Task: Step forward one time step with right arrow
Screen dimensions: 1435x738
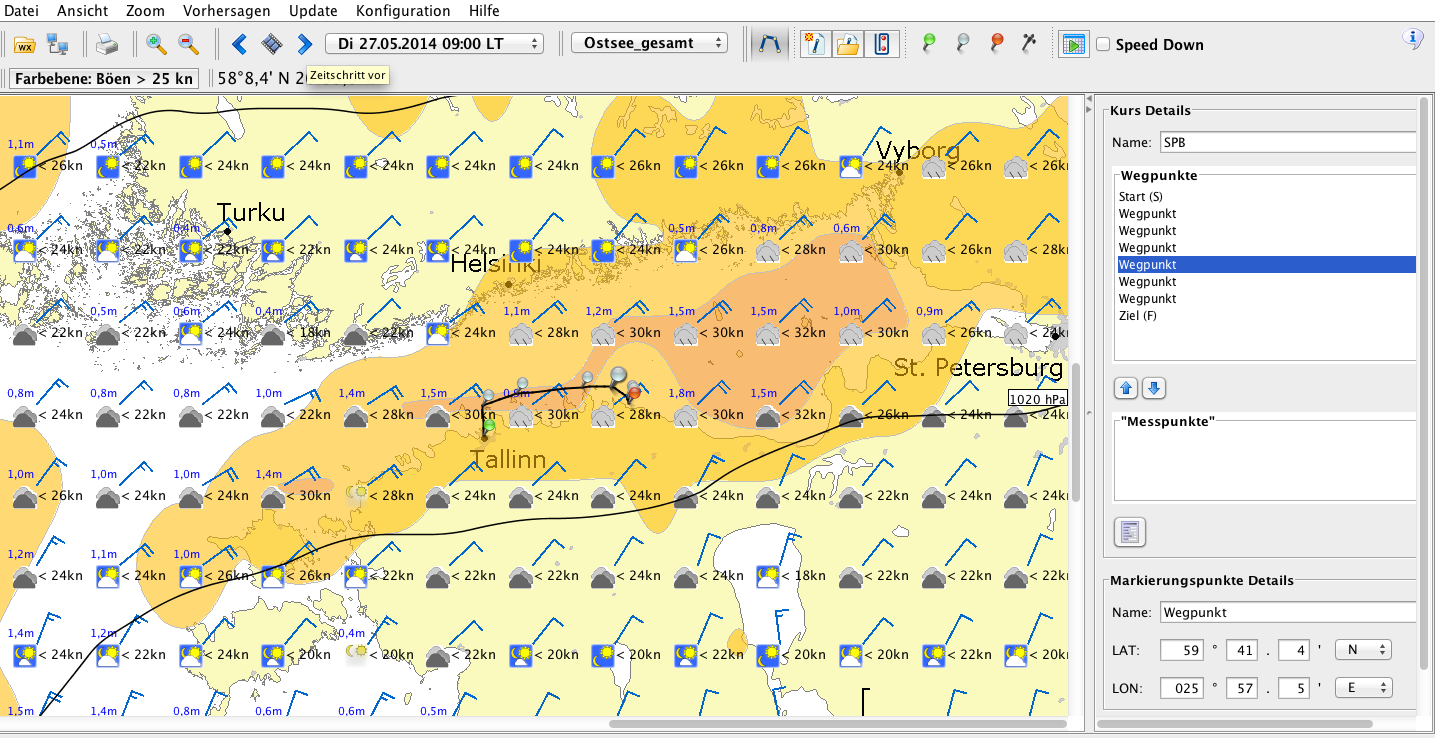Action: click(x=304, y=44)
